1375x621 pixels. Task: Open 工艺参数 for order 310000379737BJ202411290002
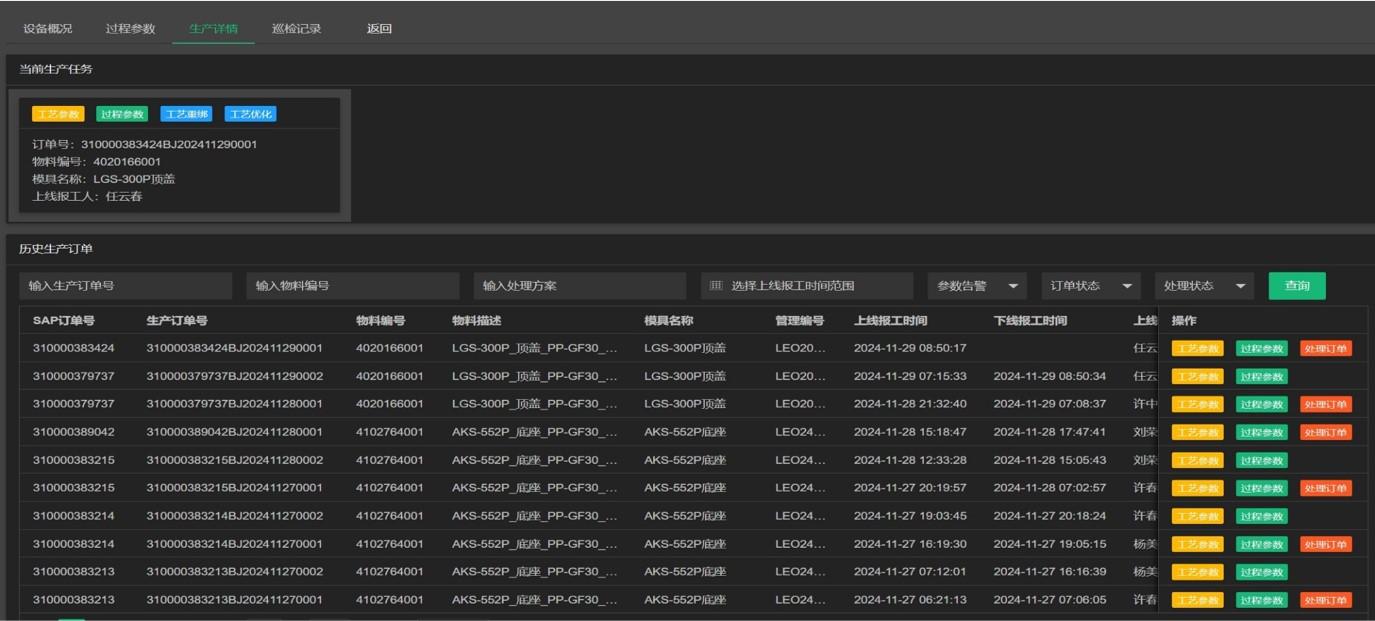point(1197,377)
